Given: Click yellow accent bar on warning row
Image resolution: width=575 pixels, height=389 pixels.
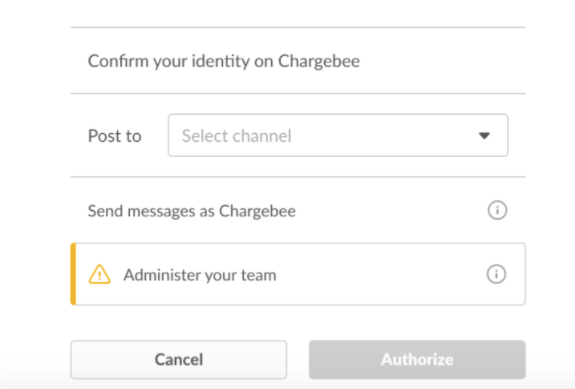Looking at the screenshot, I should click(73, 274).
